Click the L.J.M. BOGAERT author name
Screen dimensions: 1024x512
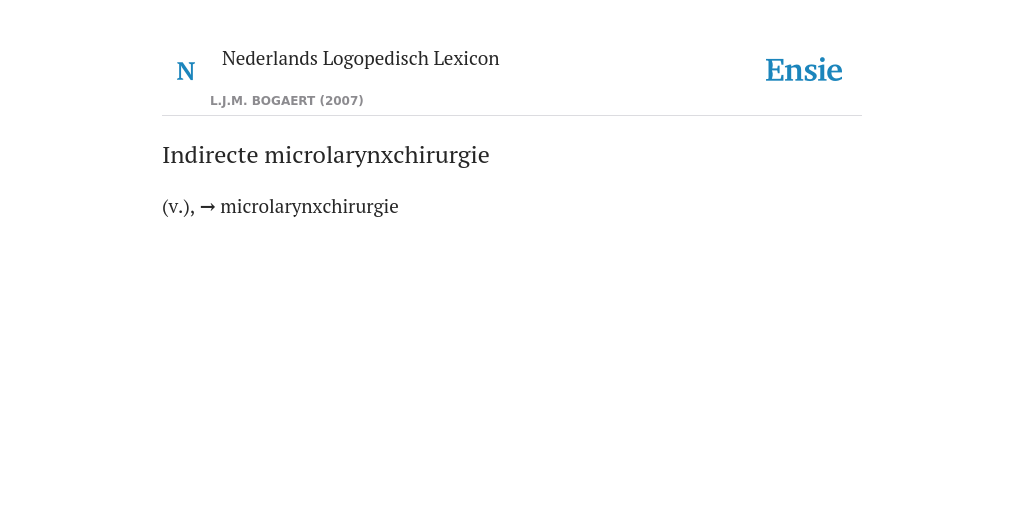(263, 101)
